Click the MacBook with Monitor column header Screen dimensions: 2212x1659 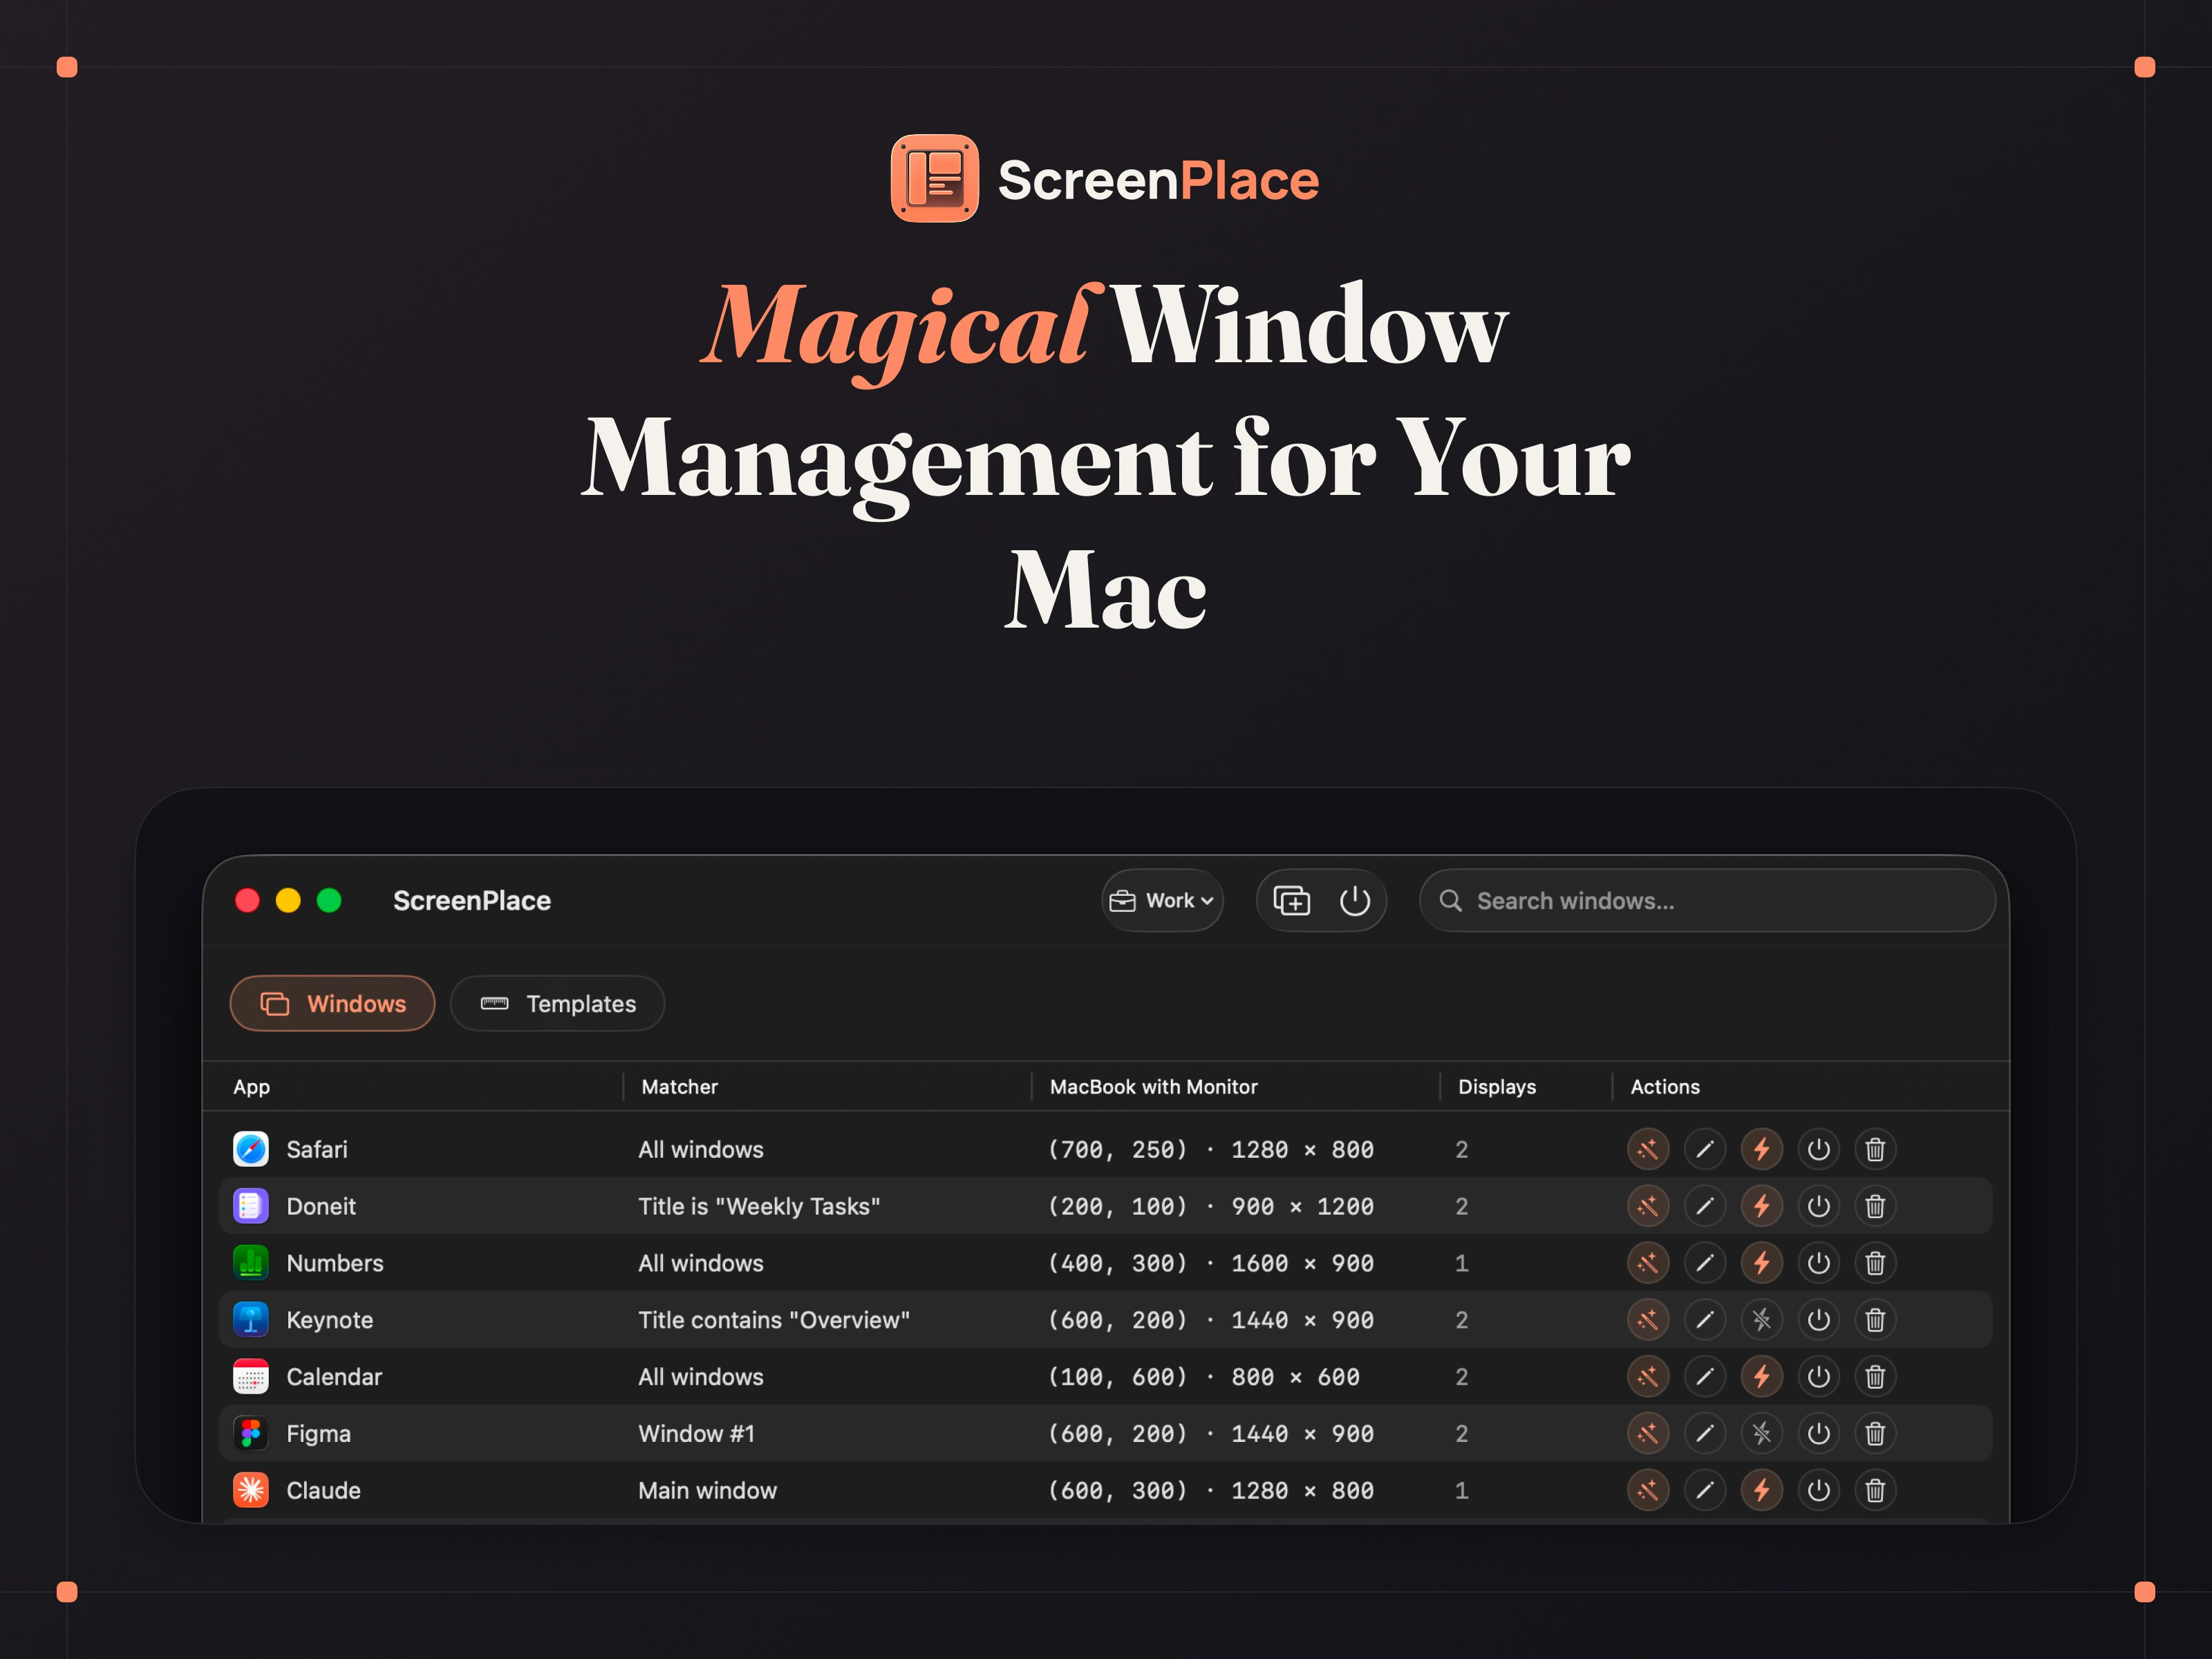pyautogui.click(x=1154, y=1087)
